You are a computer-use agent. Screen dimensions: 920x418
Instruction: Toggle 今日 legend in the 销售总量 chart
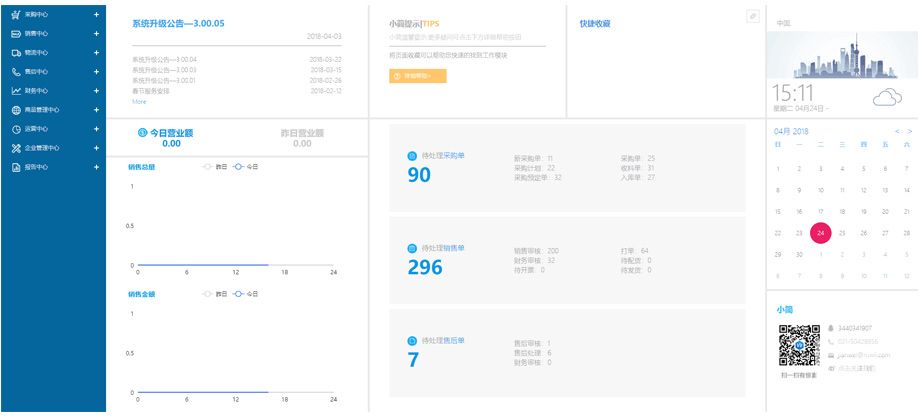245,168
